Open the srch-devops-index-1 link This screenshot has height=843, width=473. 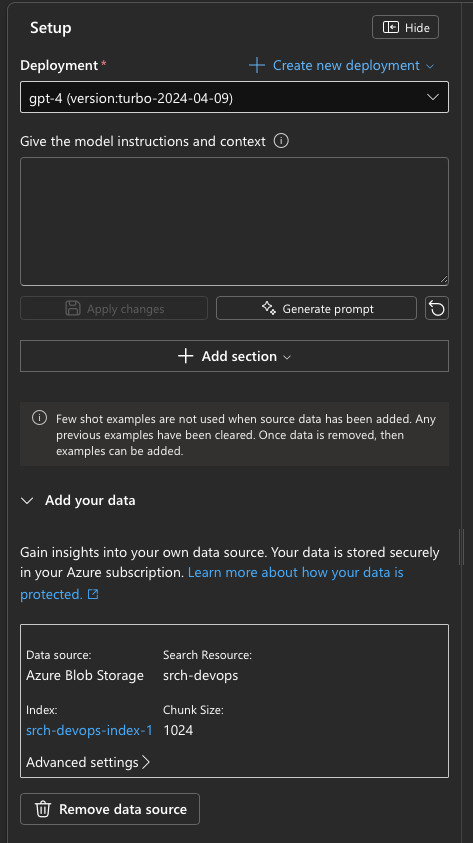pyautogui.click(x=89, y=730)
